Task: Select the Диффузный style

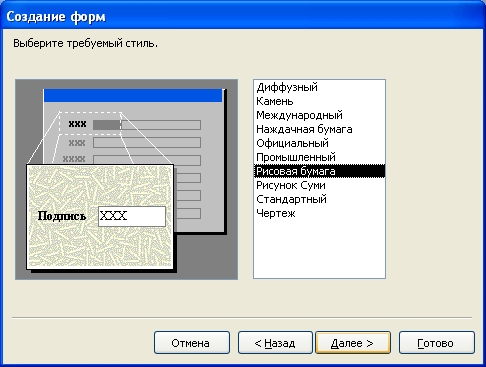Action: point(319,87)
